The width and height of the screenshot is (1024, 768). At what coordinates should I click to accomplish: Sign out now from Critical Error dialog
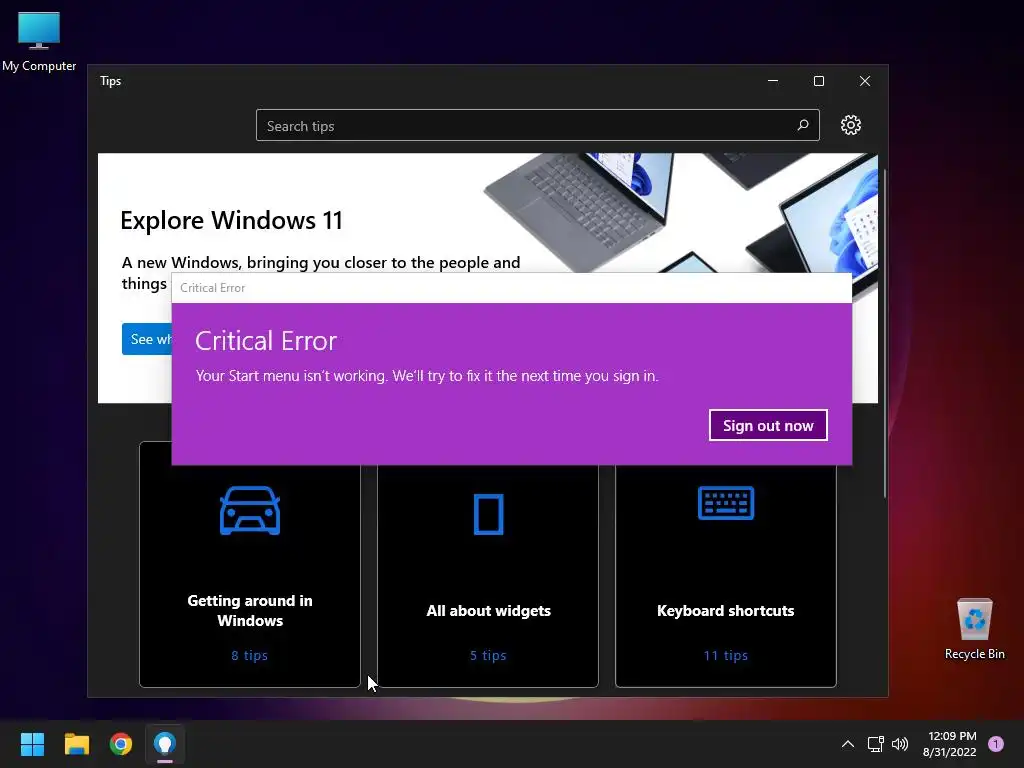[768, 425]
